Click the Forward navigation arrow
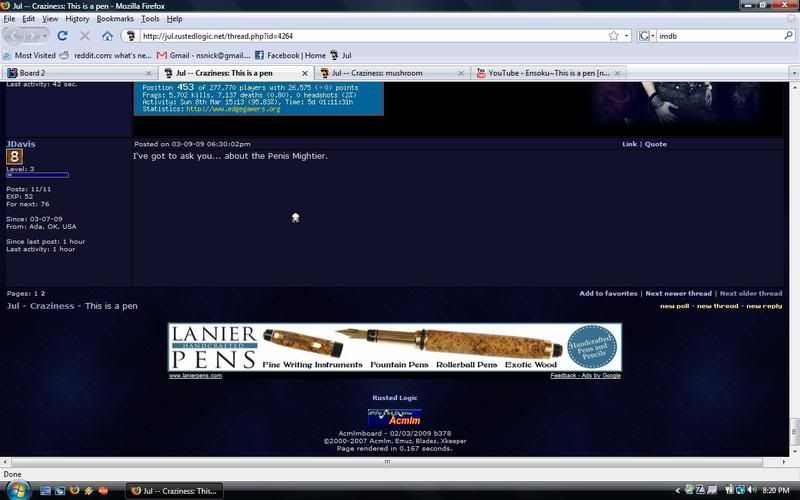The height and width of the screenshot is (500, 800). [x=31, y=36]
